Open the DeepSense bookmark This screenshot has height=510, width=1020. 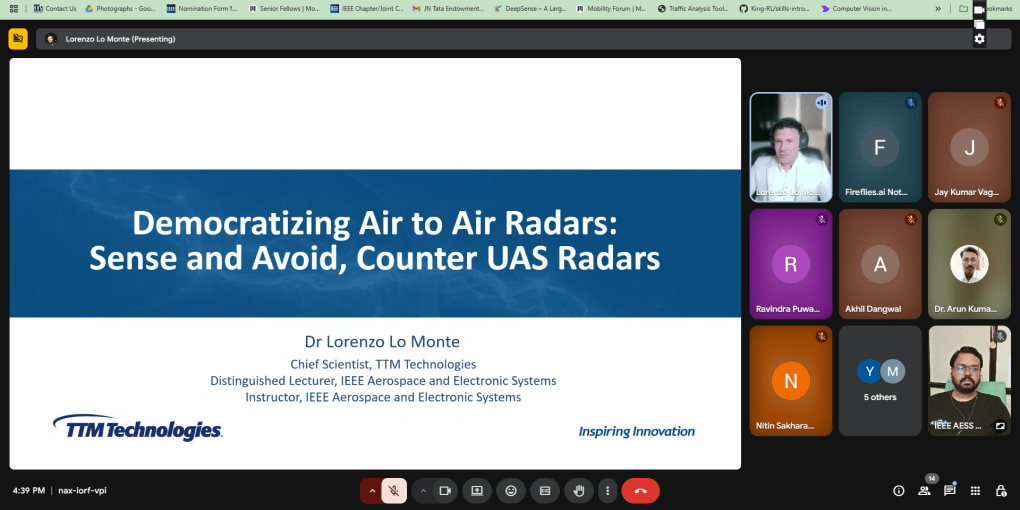coord(530,8)
